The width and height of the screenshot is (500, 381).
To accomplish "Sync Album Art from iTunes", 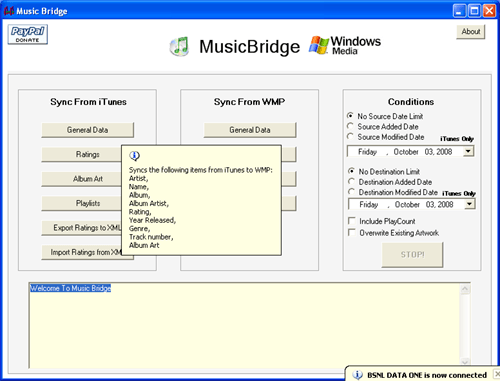I will 82,179.
